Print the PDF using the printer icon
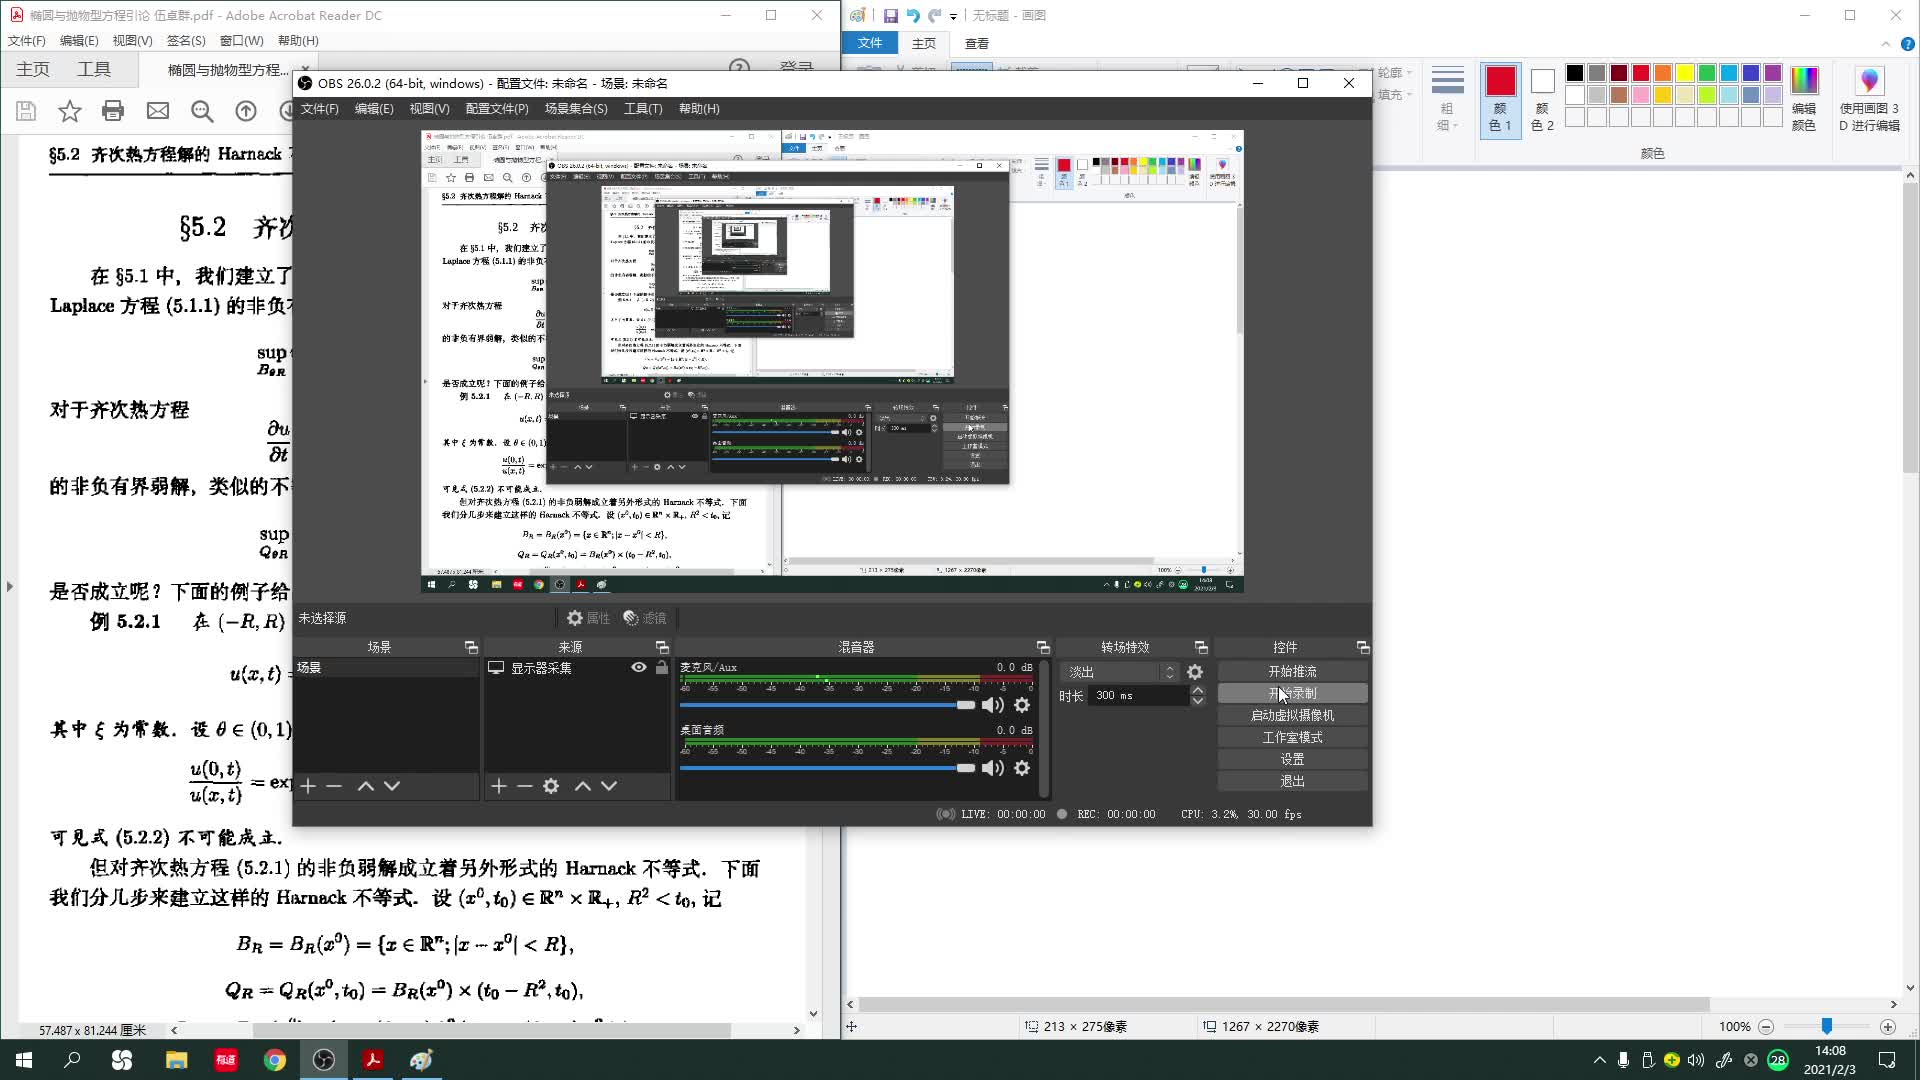This screenshot has width=1920, height=1080. 113,111
